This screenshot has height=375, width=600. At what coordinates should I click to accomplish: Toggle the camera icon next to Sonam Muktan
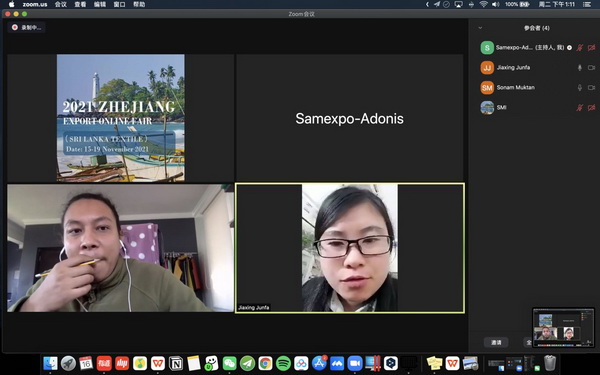(592, 88)
